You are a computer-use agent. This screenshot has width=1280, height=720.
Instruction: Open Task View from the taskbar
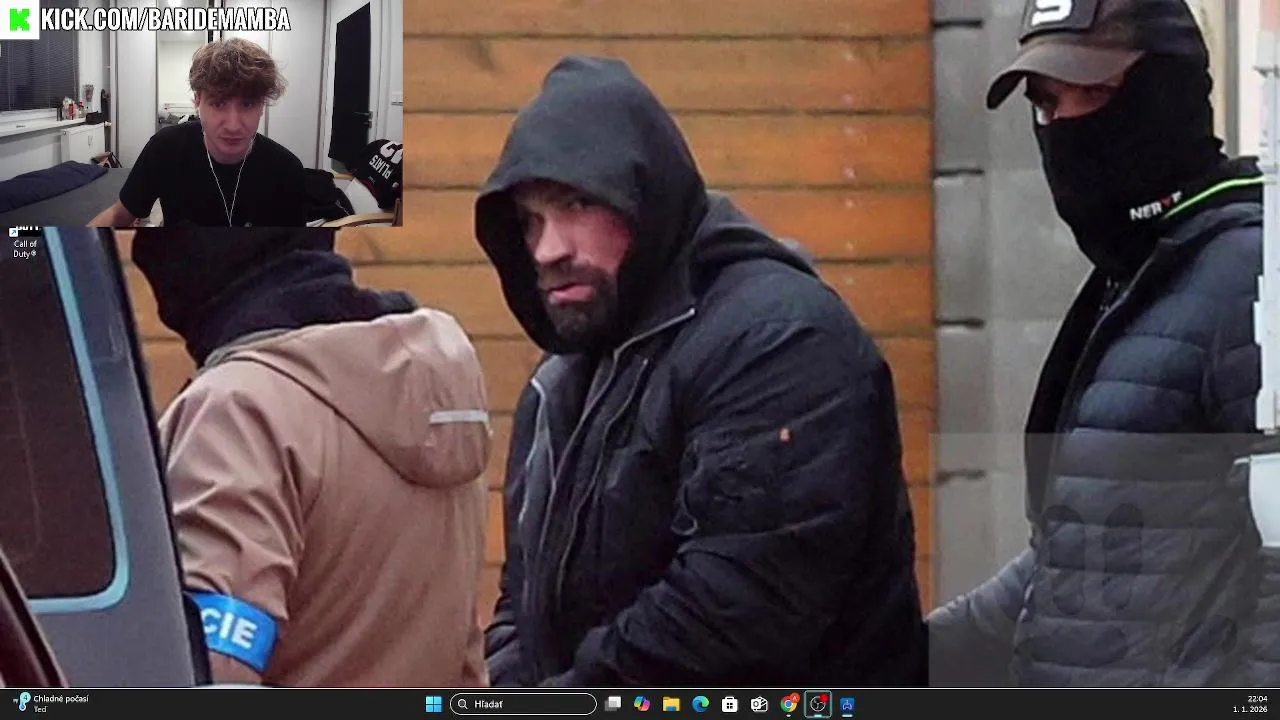(613, 704)
